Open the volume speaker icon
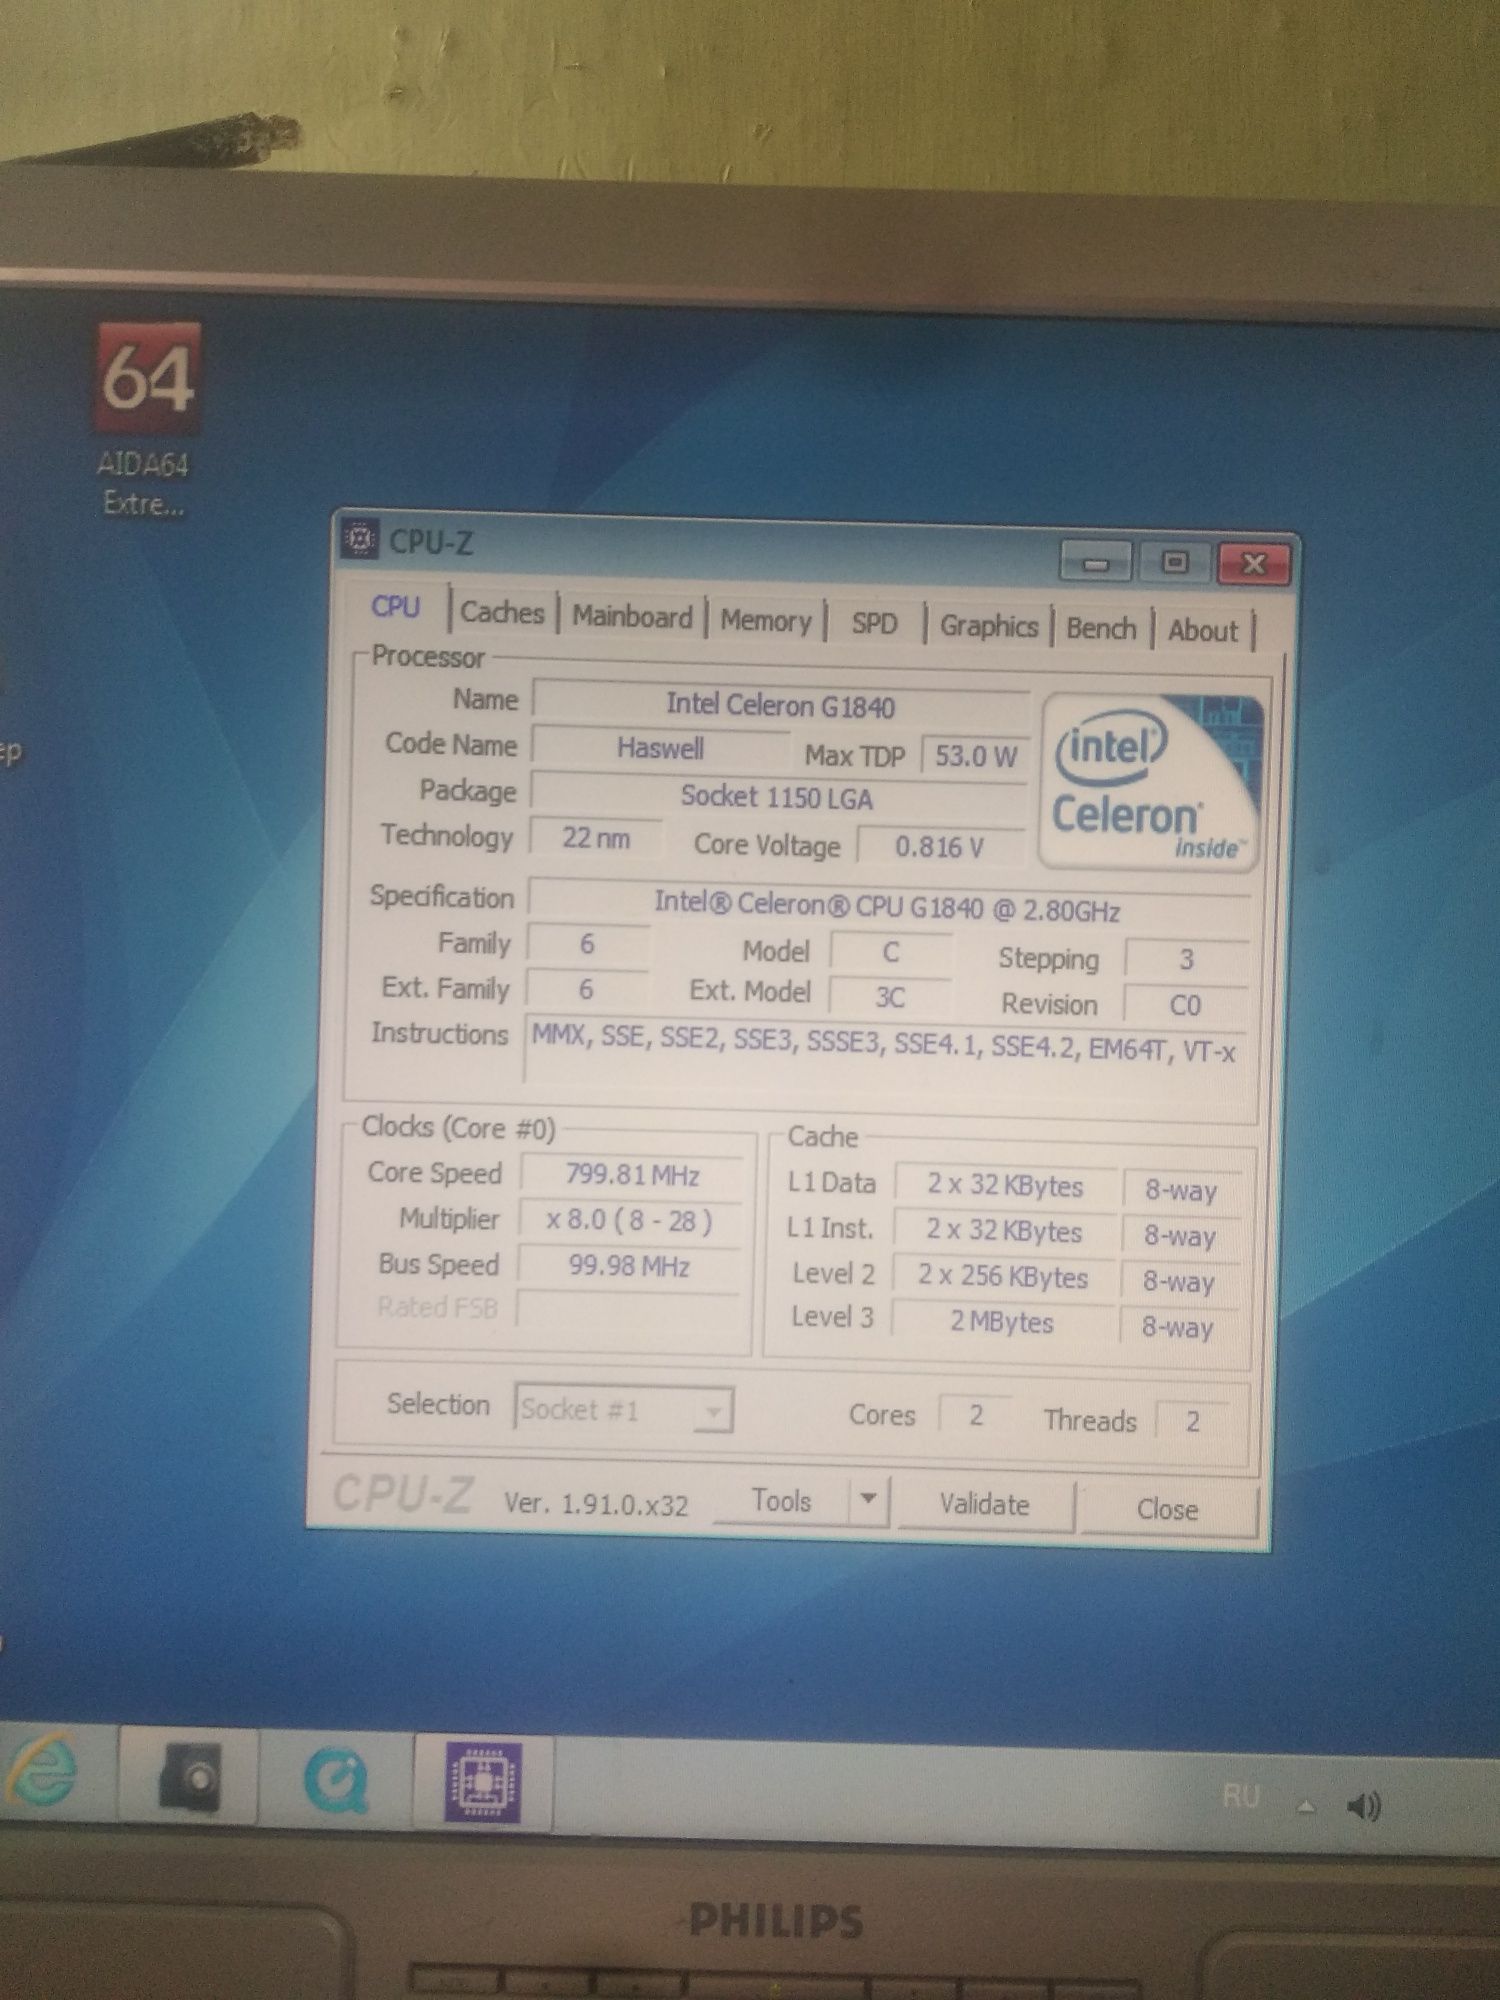1500x2000 pixels. 1364,1805
